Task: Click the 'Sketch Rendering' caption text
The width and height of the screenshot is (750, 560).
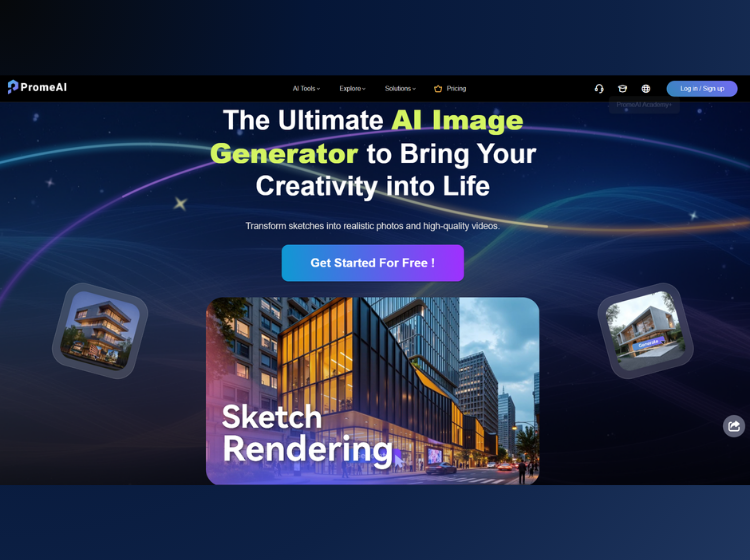Action: pyautogui.click(x=306, y=434)
